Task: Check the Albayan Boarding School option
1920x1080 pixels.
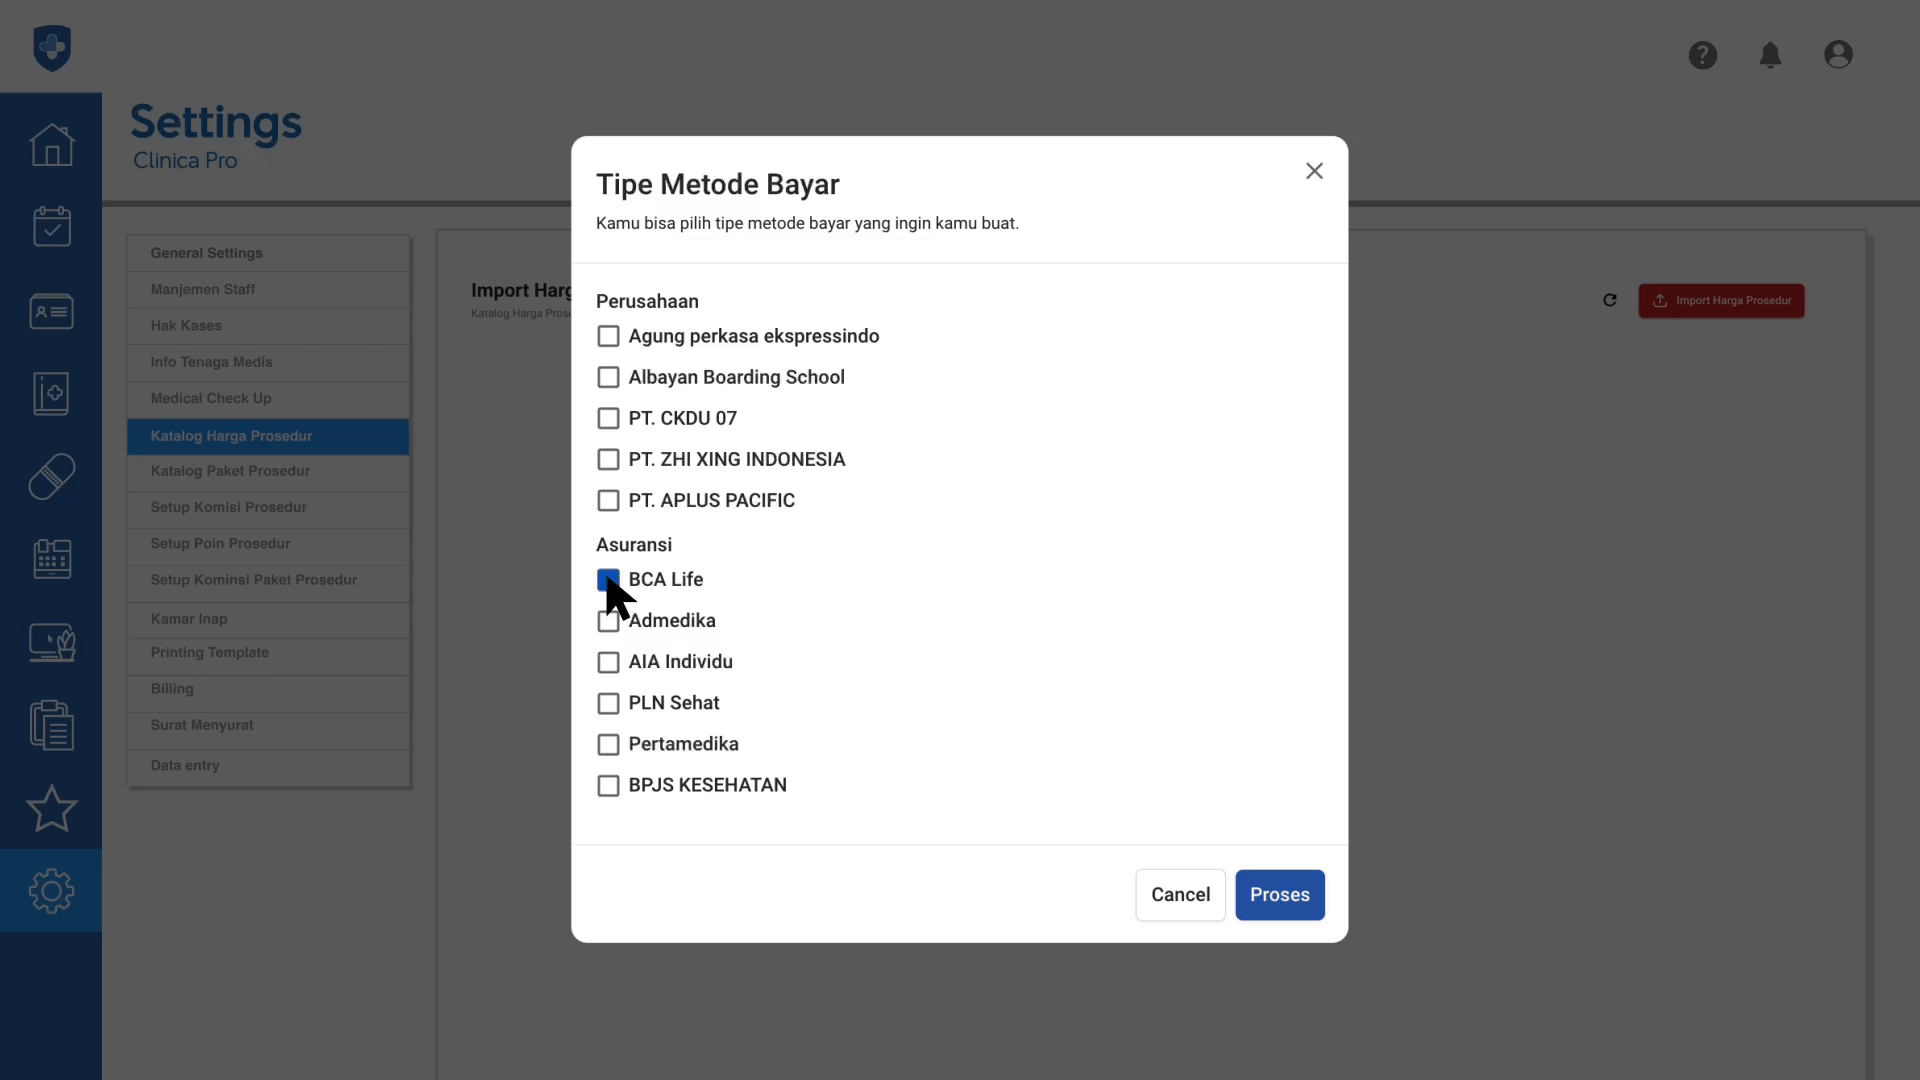Action: [608, 377]
